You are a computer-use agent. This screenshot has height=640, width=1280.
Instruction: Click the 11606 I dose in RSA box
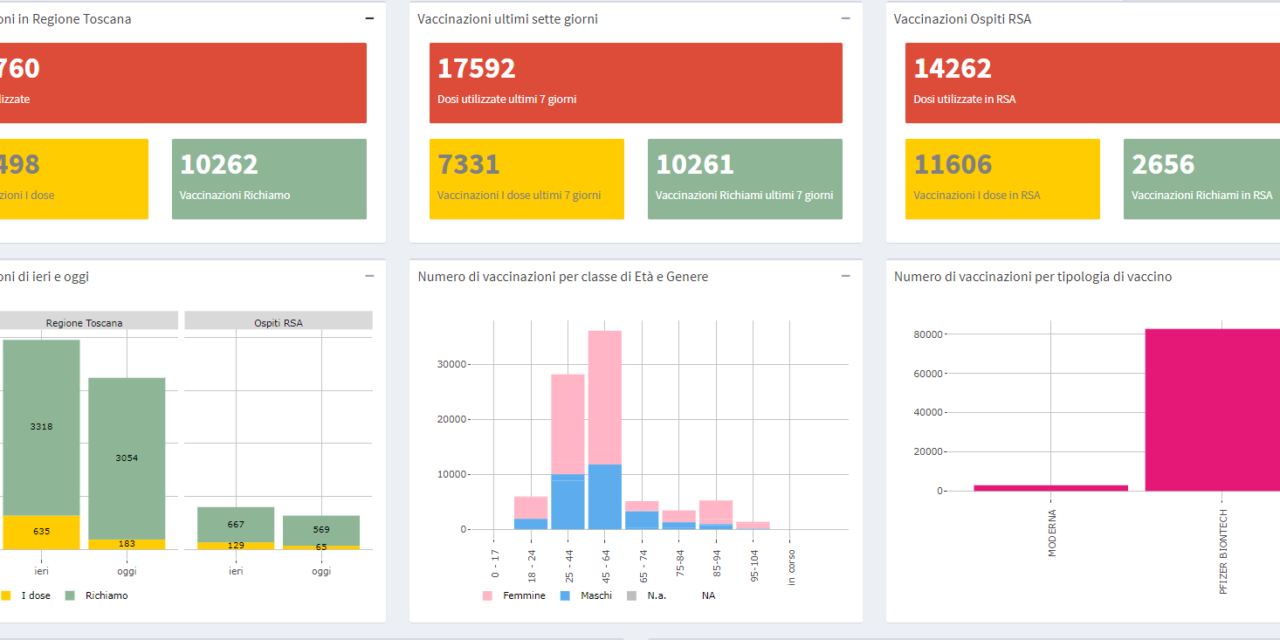coord(1002,179)
